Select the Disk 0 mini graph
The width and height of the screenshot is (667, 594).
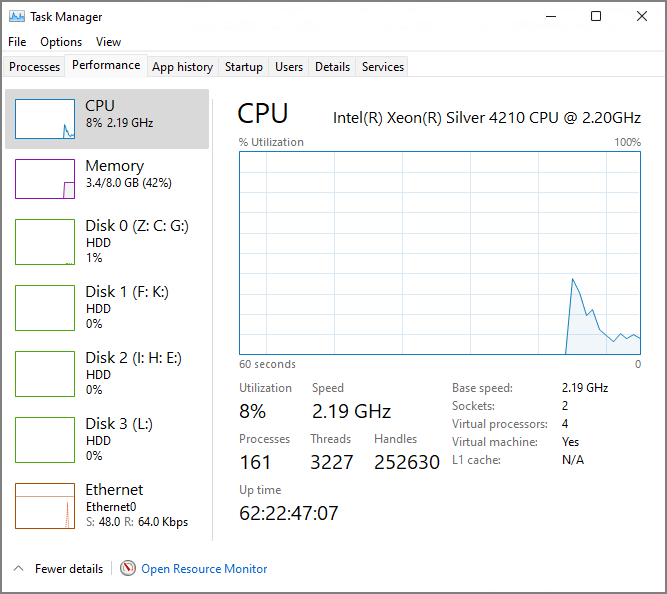[x=45, y=242]
